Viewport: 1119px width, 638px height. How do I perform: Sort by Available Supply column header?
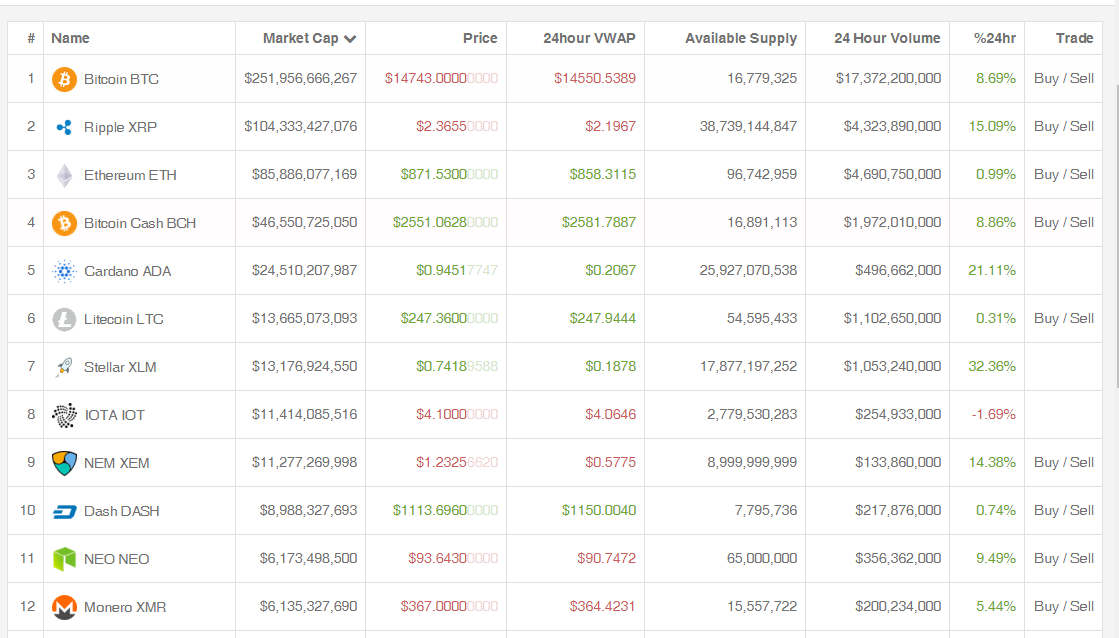(x=741, y=39)
